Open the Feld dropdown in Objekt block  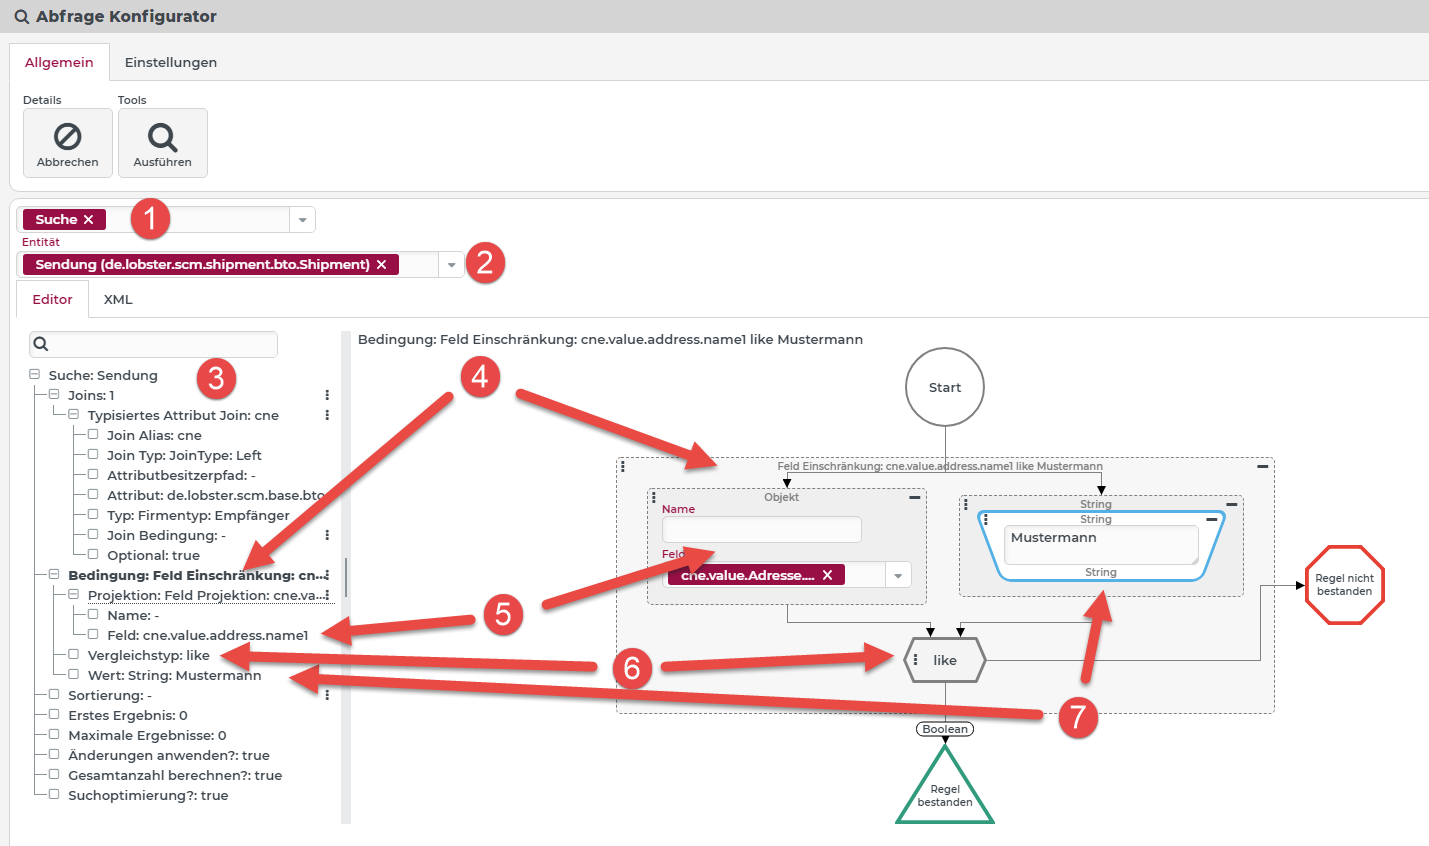pos(898,575)
